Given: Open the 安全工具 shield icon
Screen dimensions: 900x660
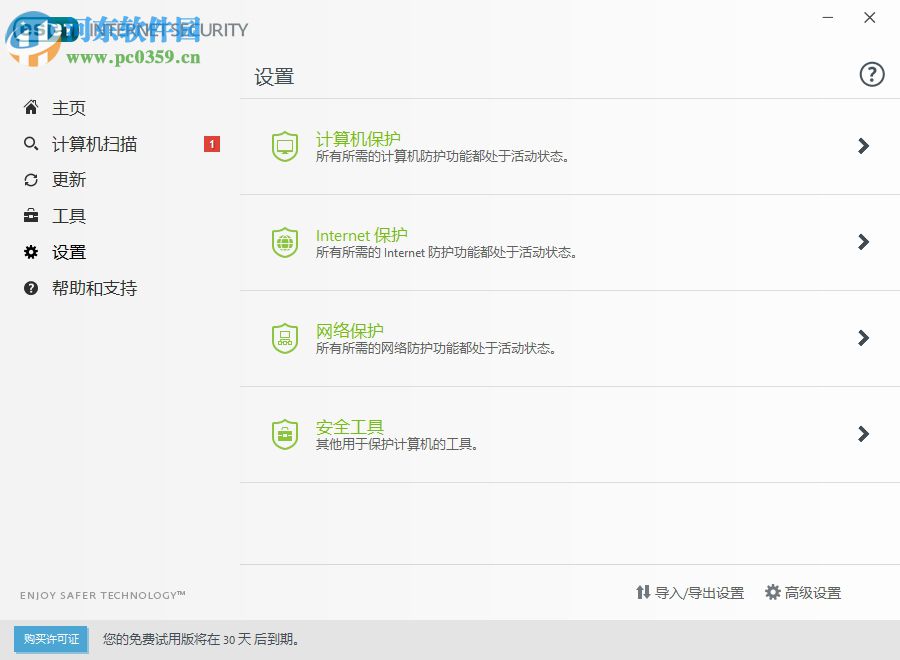Looking at the screenshot, I should (285, 434).
